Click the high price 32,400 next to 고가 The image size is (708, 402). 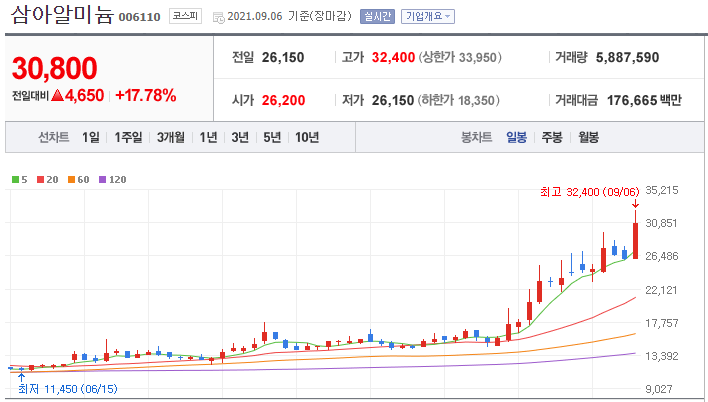click(393, 57)
